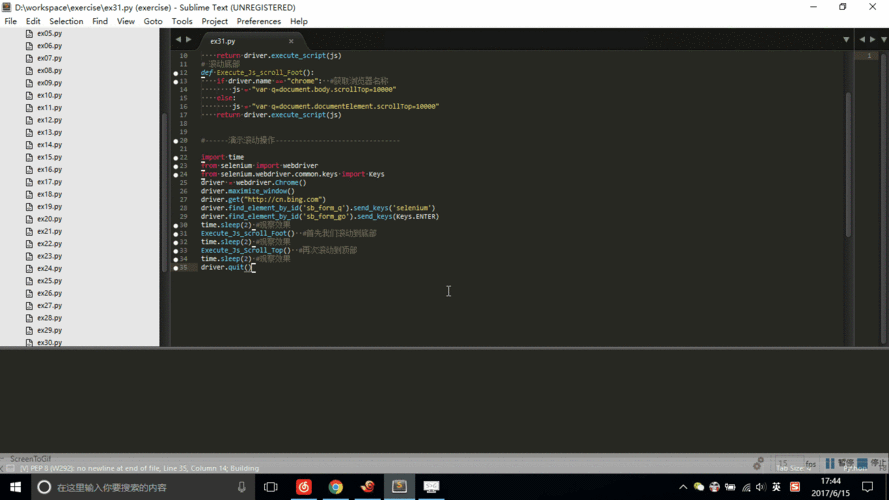Open the far-right panel dropdown arrow
The width and height of the screenshot is (889, 500).
(883, 40)
